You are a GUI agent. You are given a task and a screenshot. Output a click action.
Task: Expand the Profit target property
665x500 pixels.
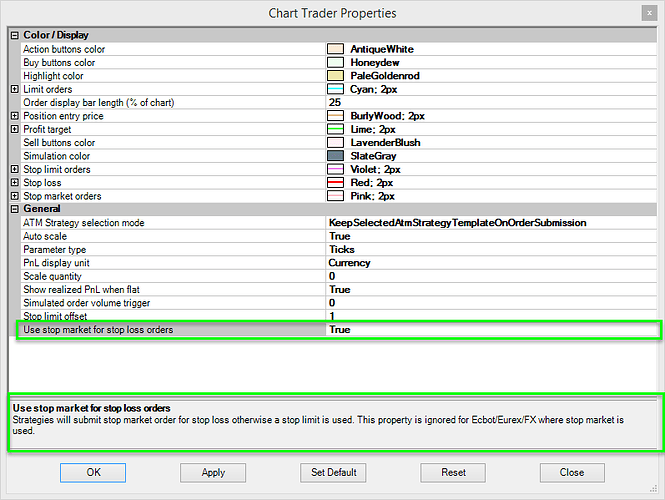click(x=14, y=129)
